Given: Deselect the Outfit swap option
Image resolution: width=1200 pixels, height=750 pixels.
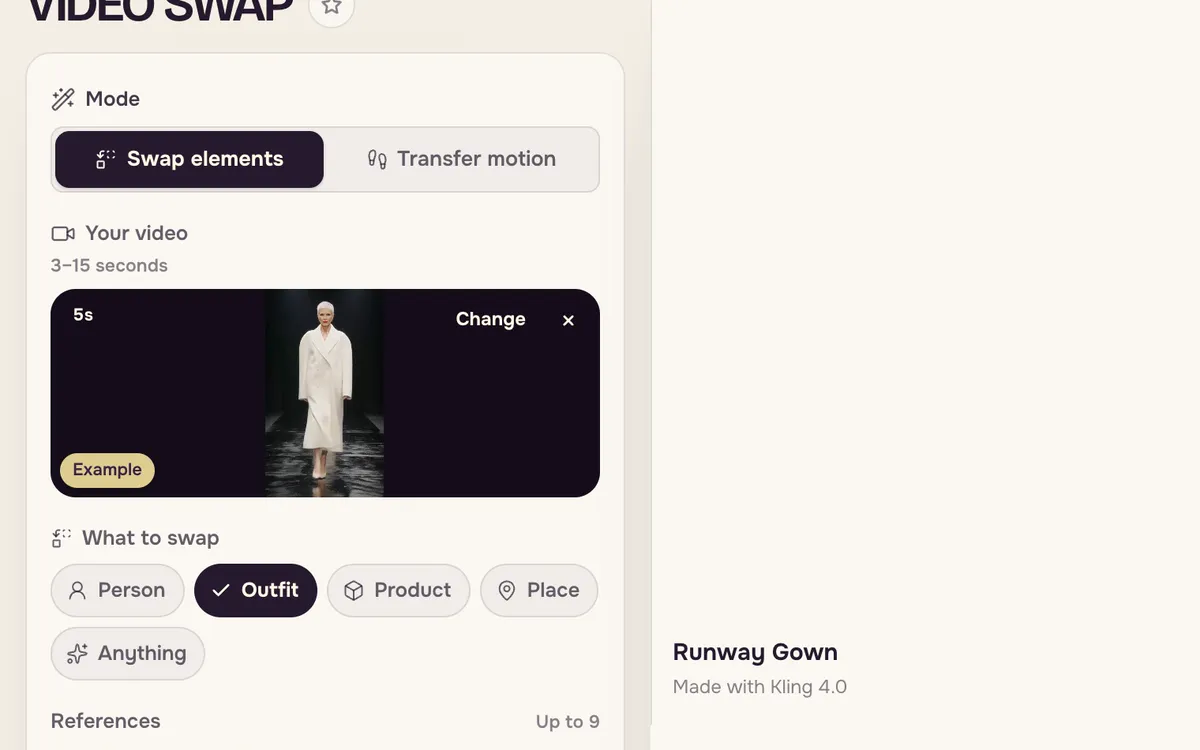Looking at the screenshot, I should [255, 590].
